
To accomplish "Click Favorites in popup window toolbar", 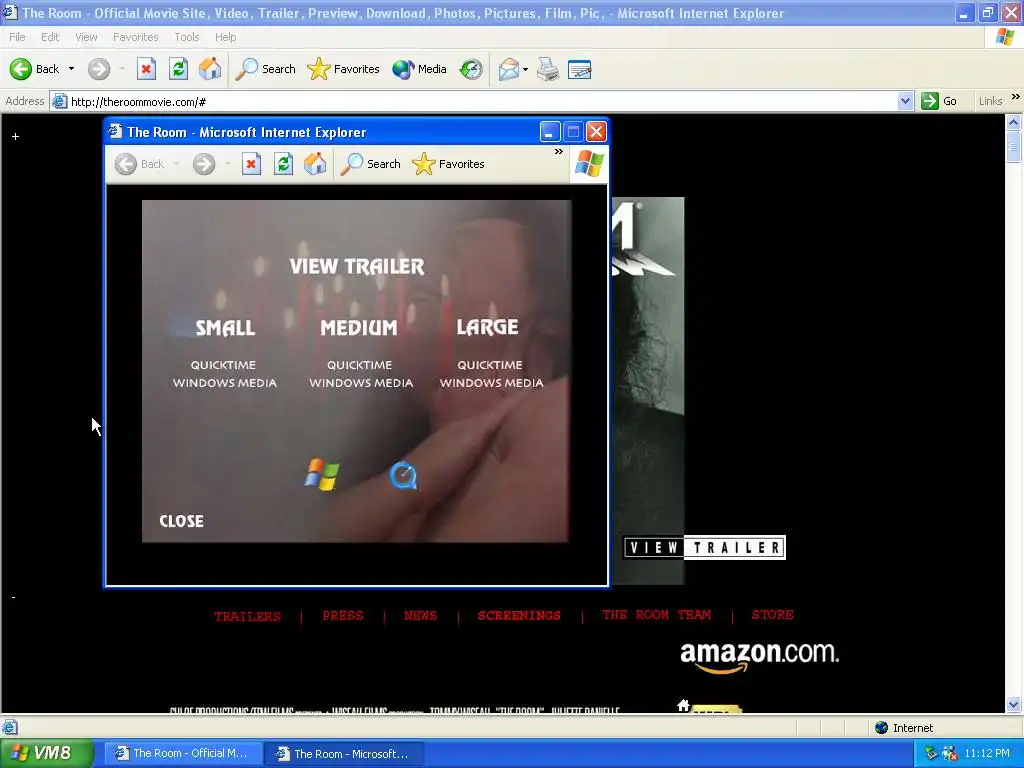I will (448, 164).
